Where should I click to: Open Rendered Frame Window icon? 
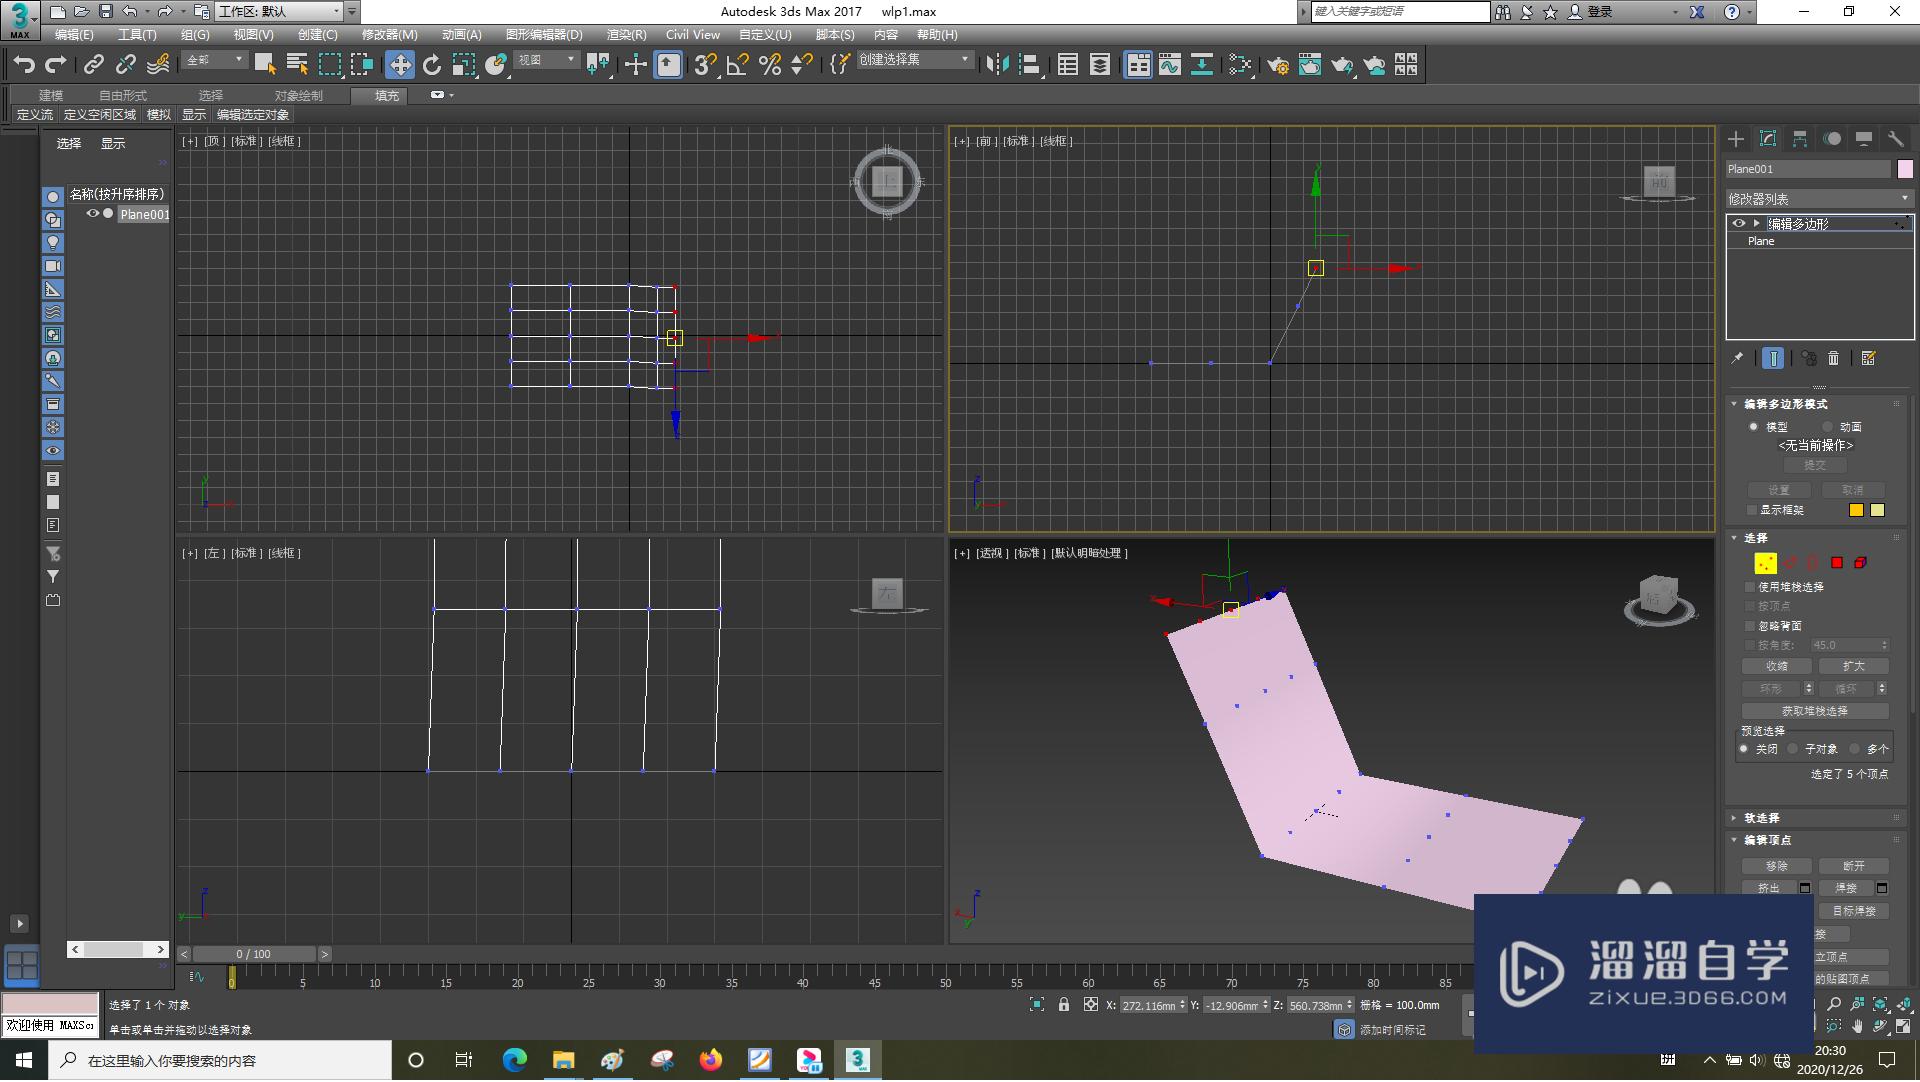point(1310,65)
